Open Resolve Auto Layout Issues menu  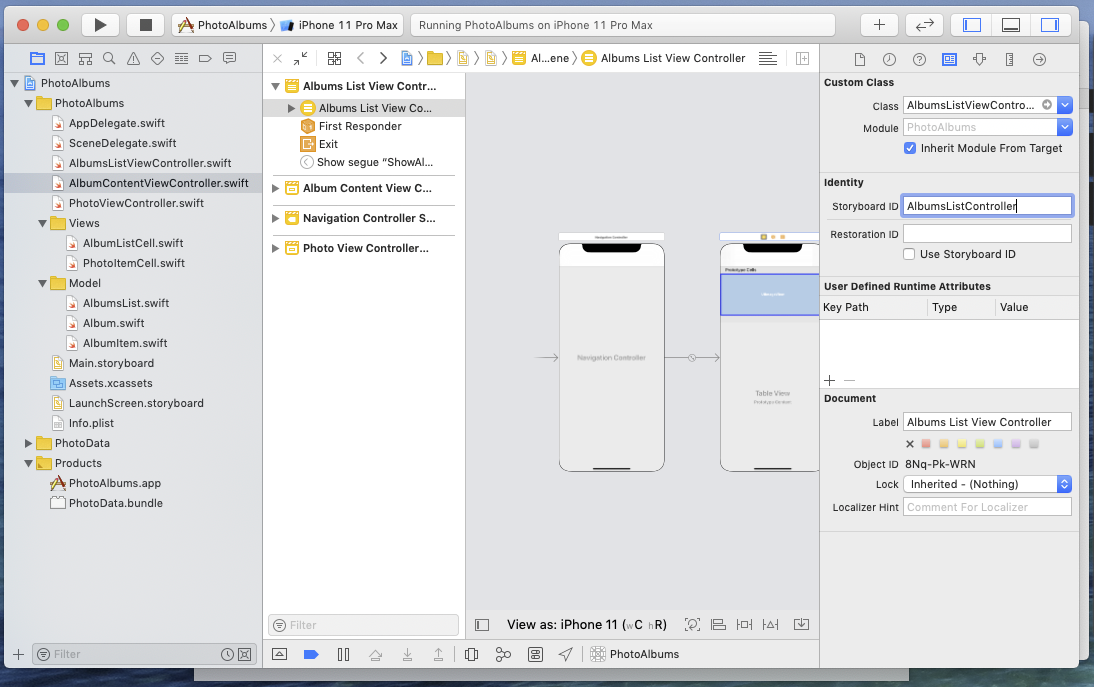[770, 625]
